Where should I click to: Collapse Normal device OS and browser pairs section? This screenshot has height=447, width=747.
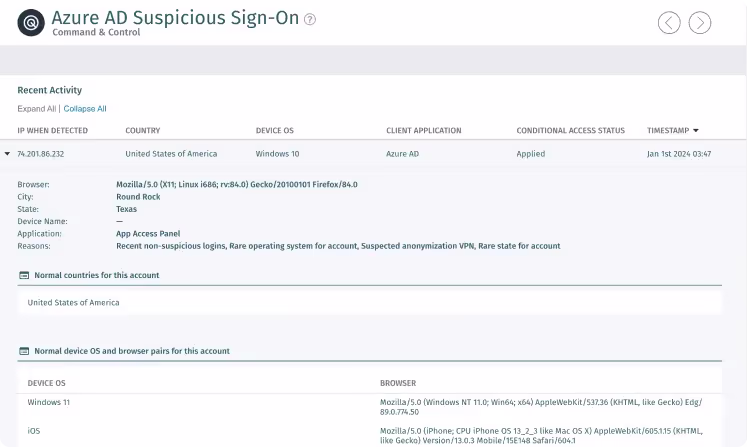[x=132, y=351]
